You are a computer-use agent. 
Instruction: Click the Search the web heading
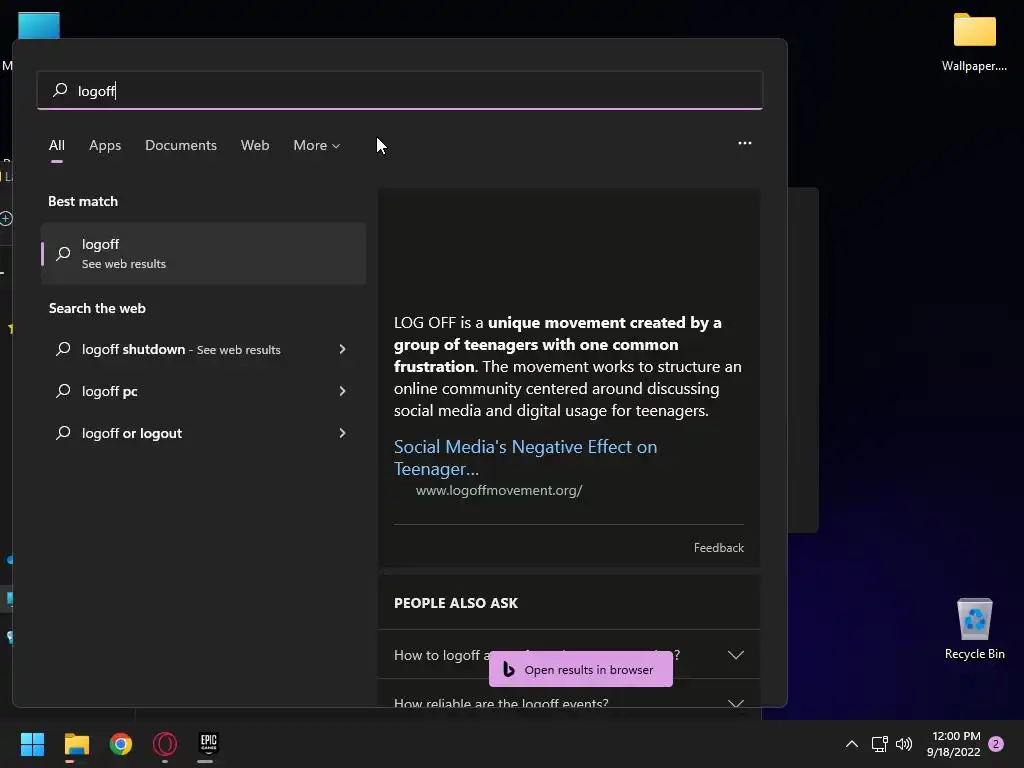point(97,308)
